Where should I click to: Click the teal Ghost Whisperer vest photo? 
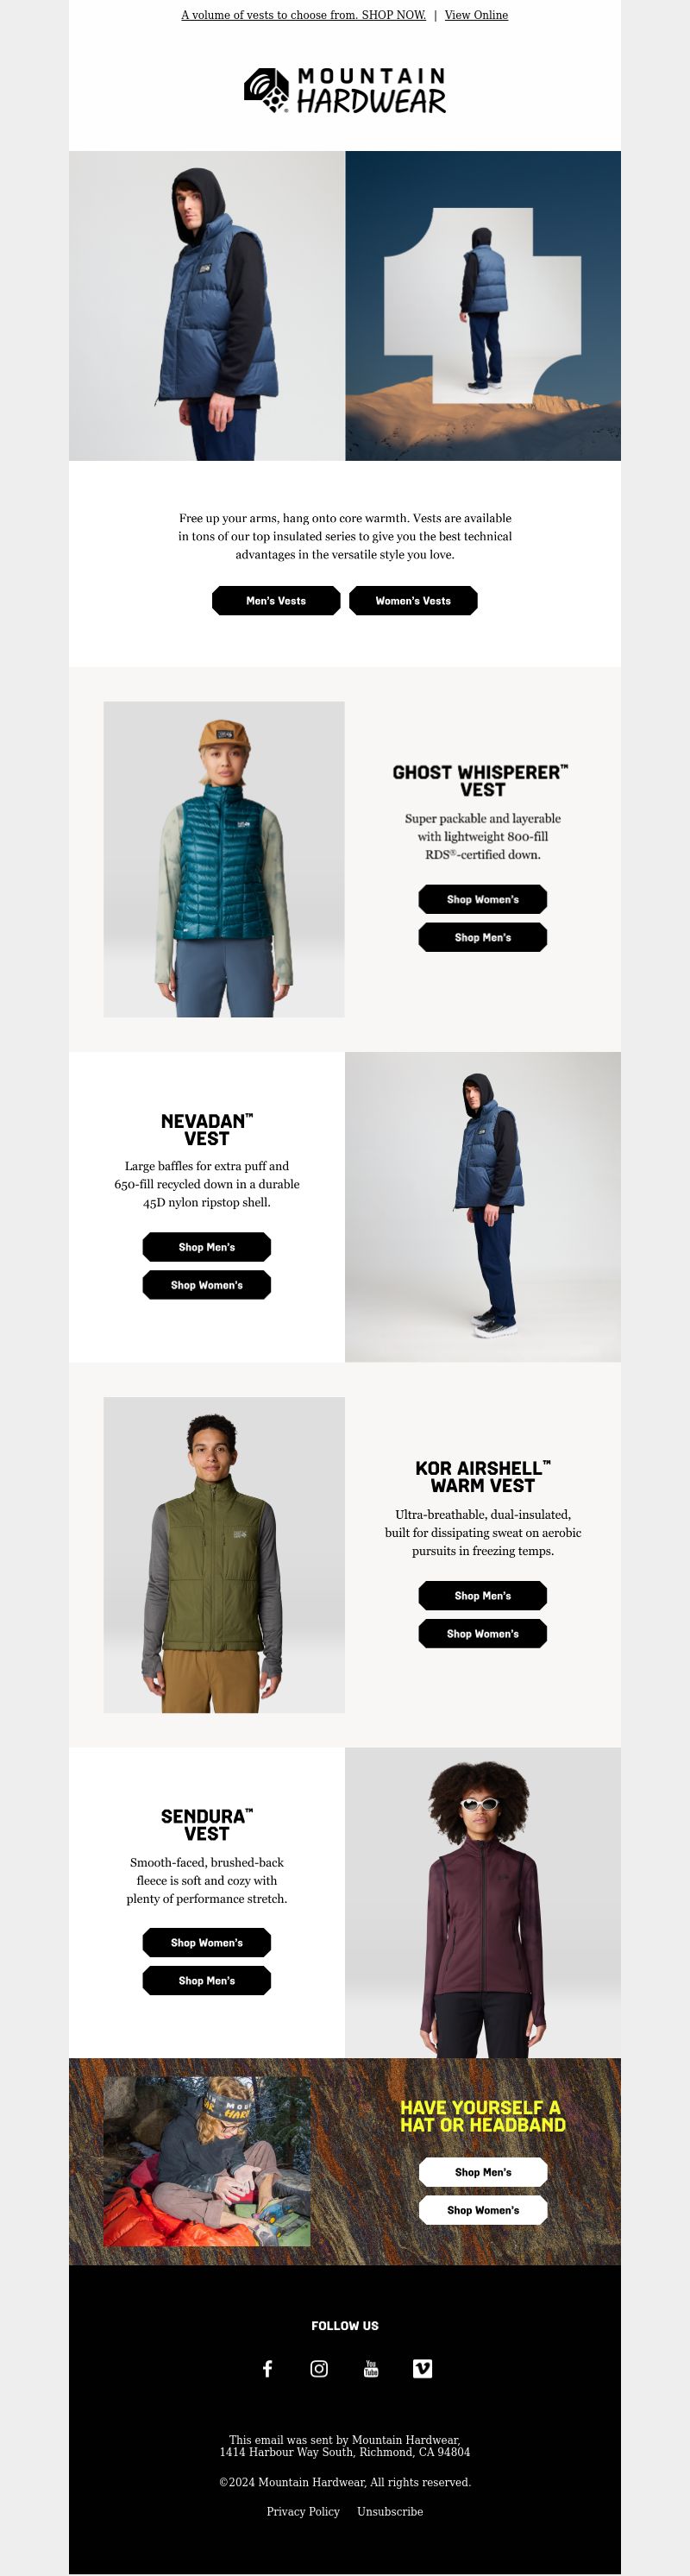pyautogui.click(x=224, y=859)
